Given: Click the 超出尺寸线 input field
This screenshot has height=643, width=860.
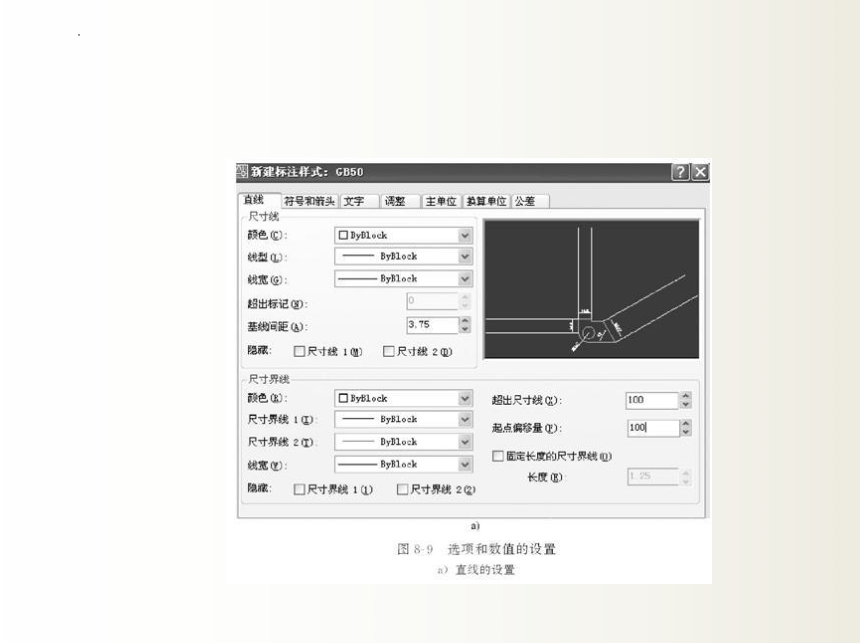Looking at the screenshot, I should tap(652, 400).
